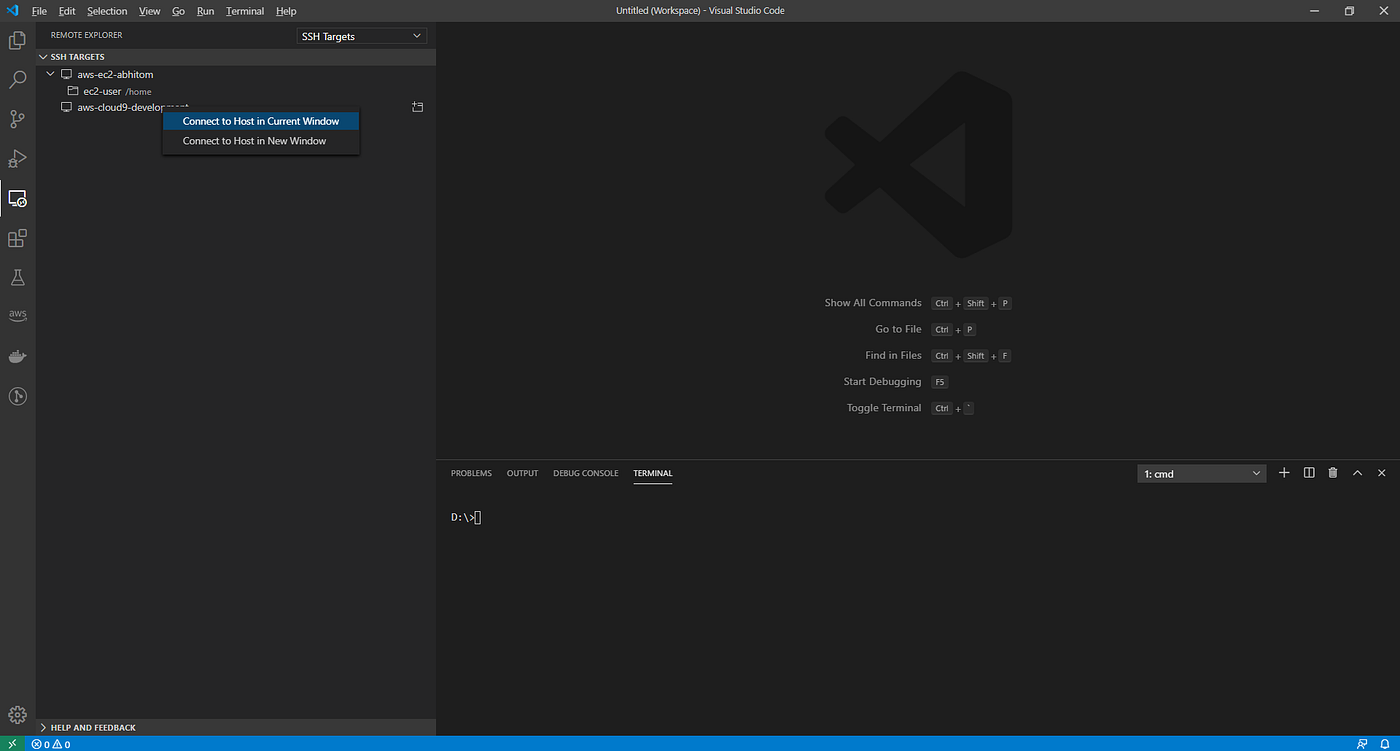Add a new SSH target

[417, 106]
